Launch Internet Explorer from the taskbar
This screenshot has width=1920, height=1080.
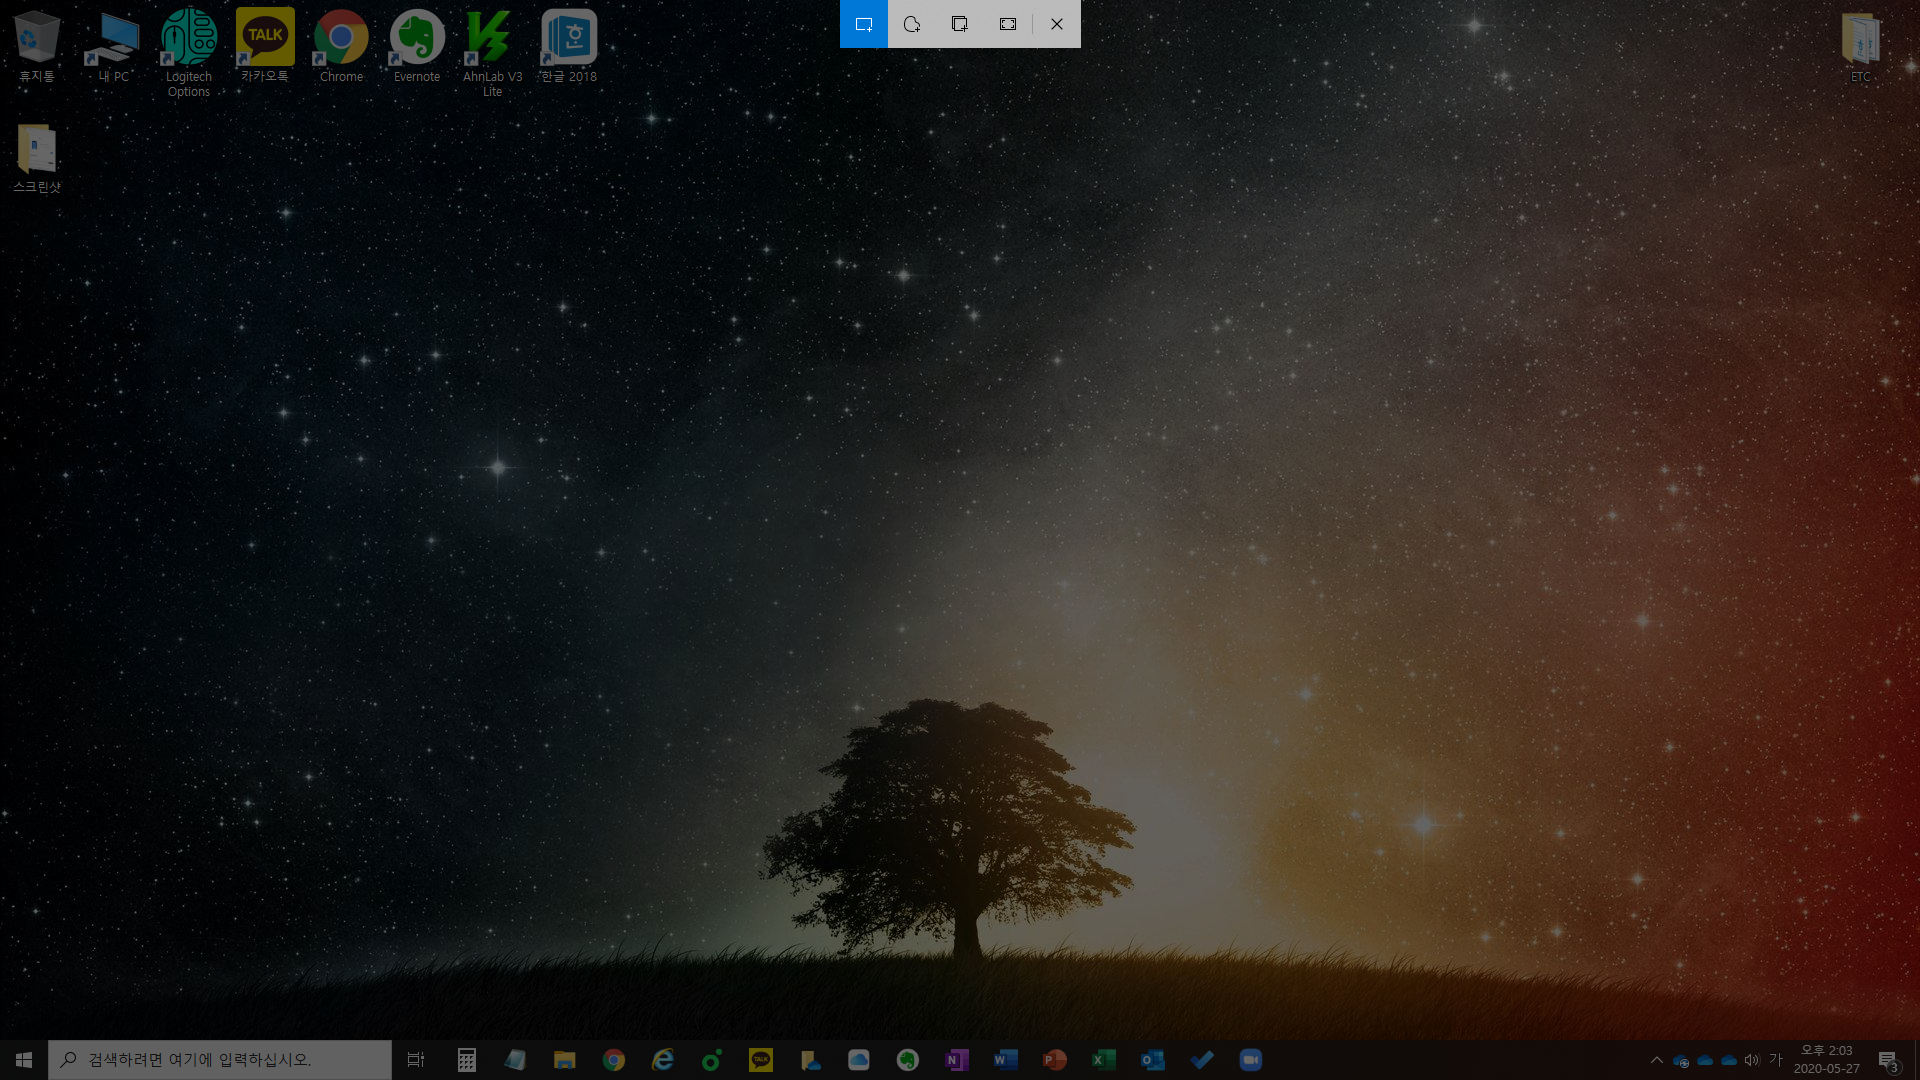tap(662, 1060)
